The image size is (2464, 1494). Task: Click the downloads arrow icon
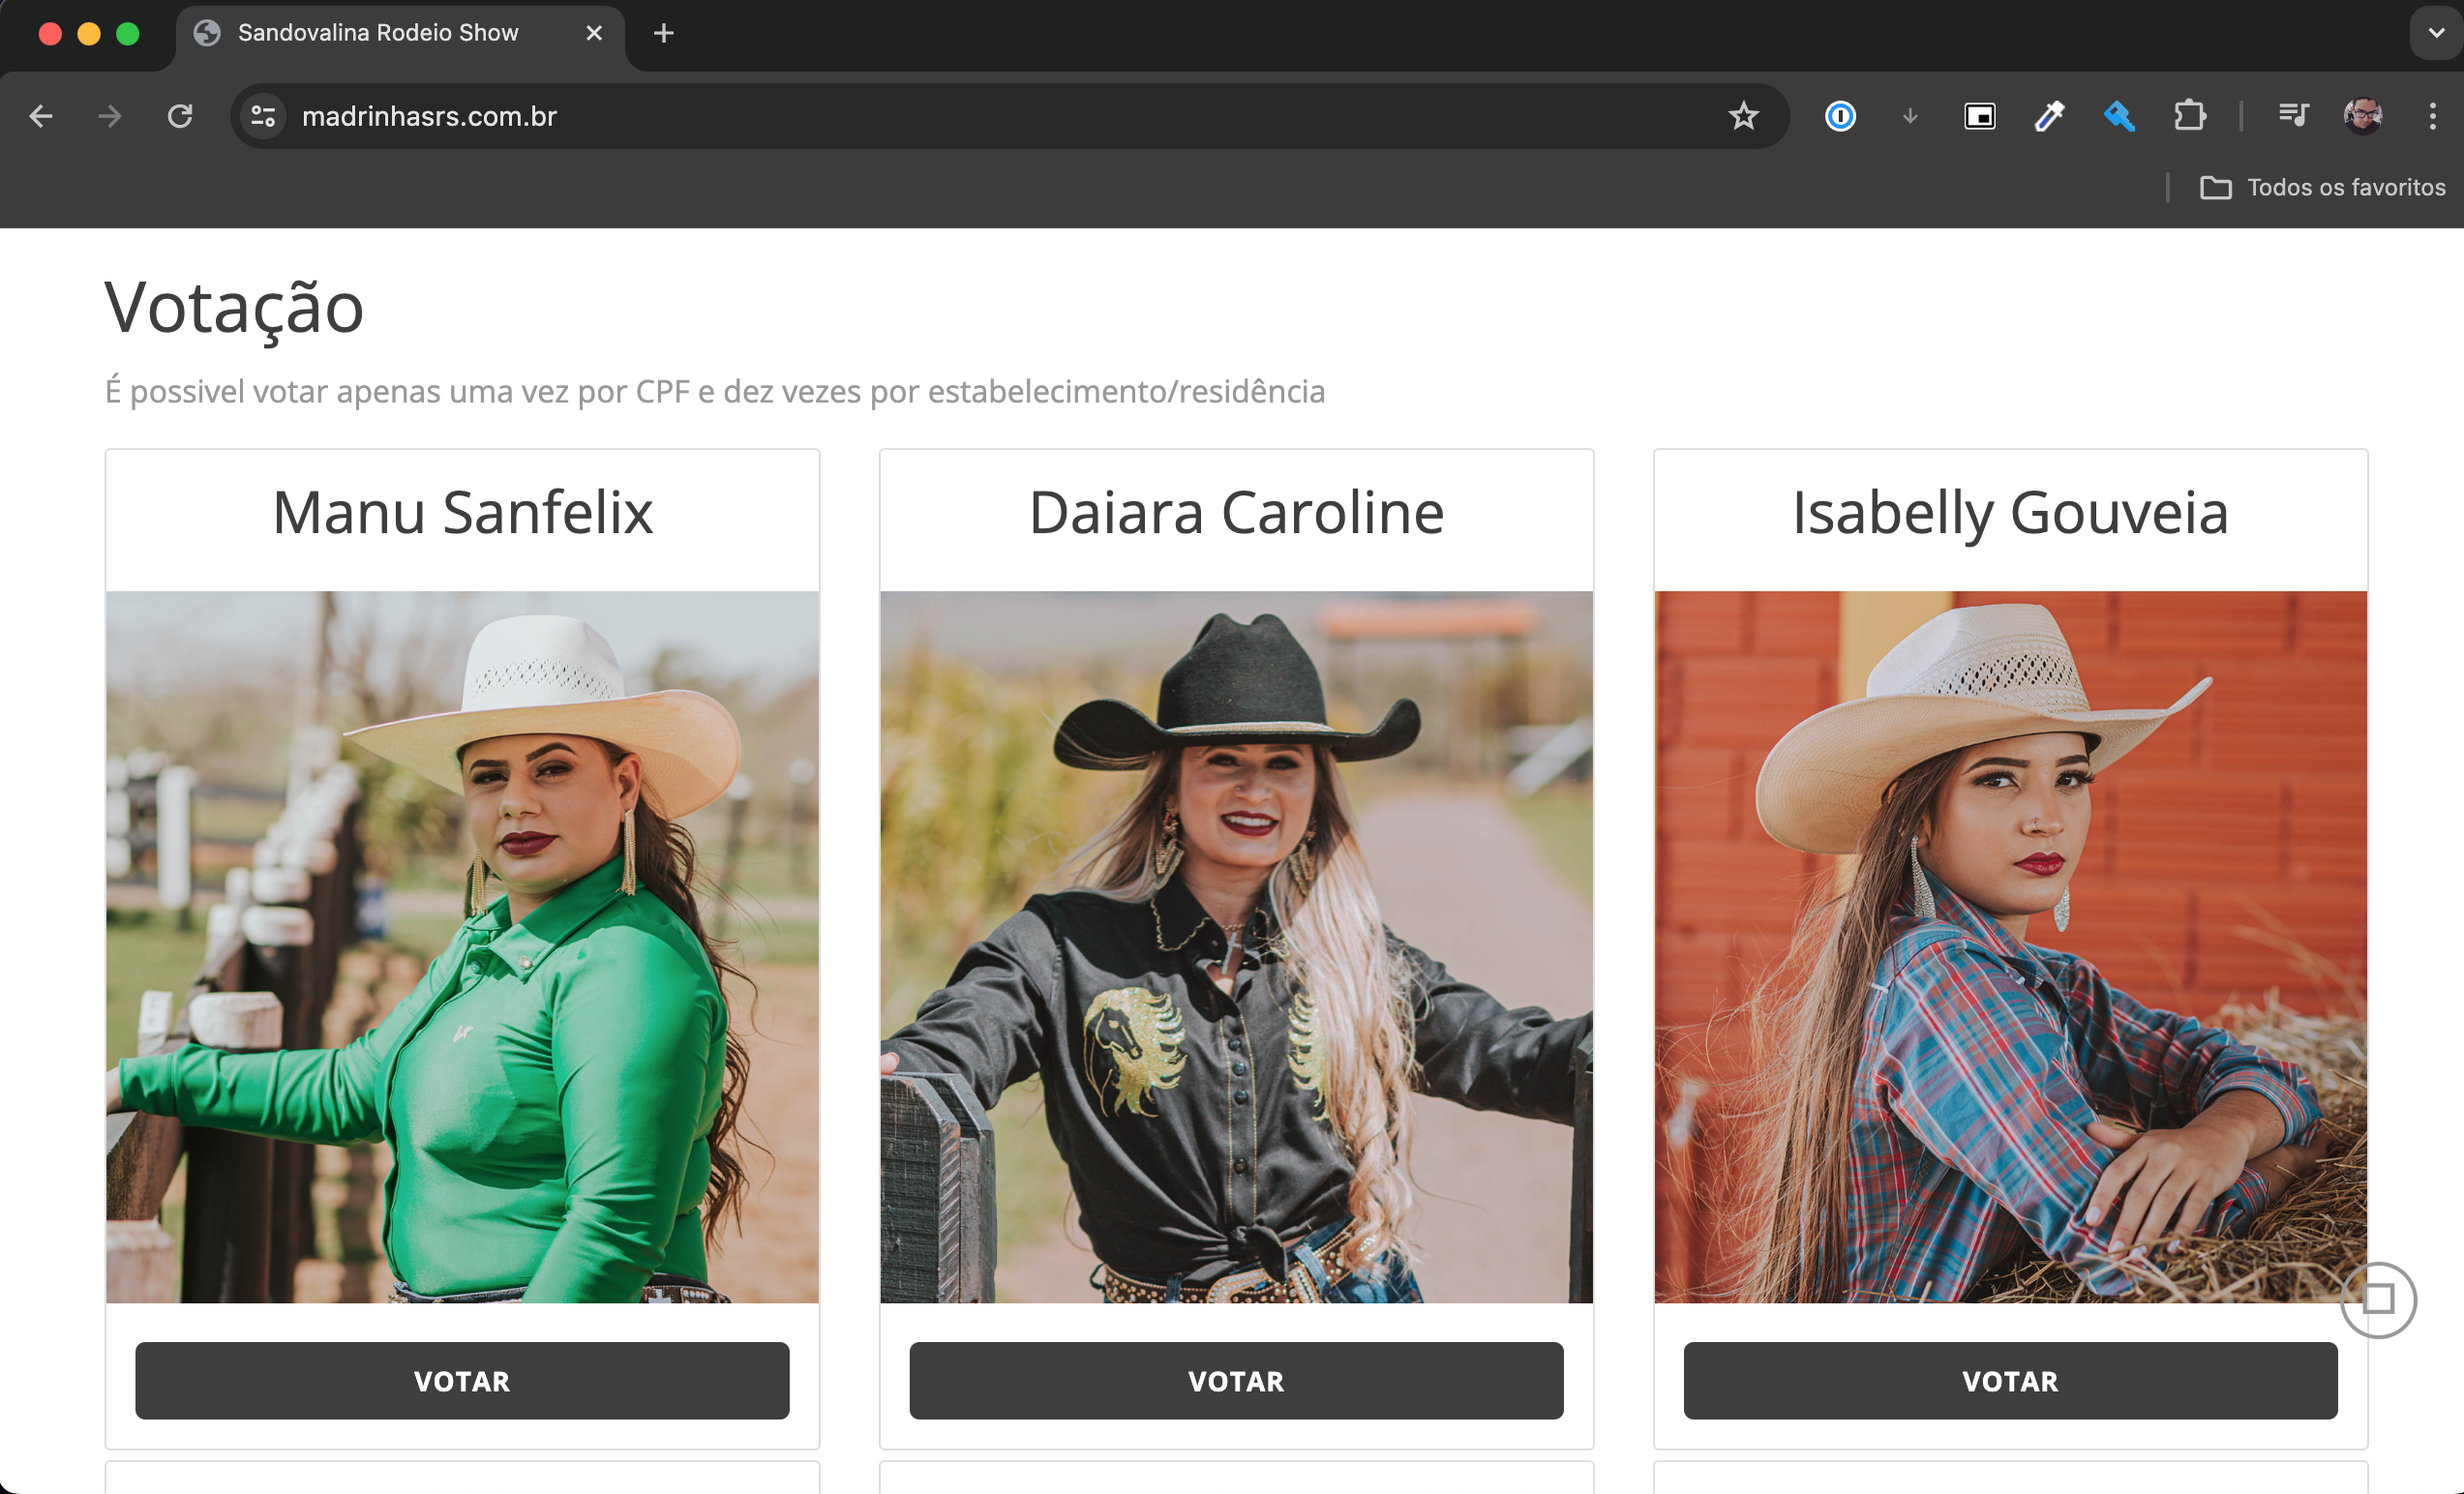point(1910,116)
